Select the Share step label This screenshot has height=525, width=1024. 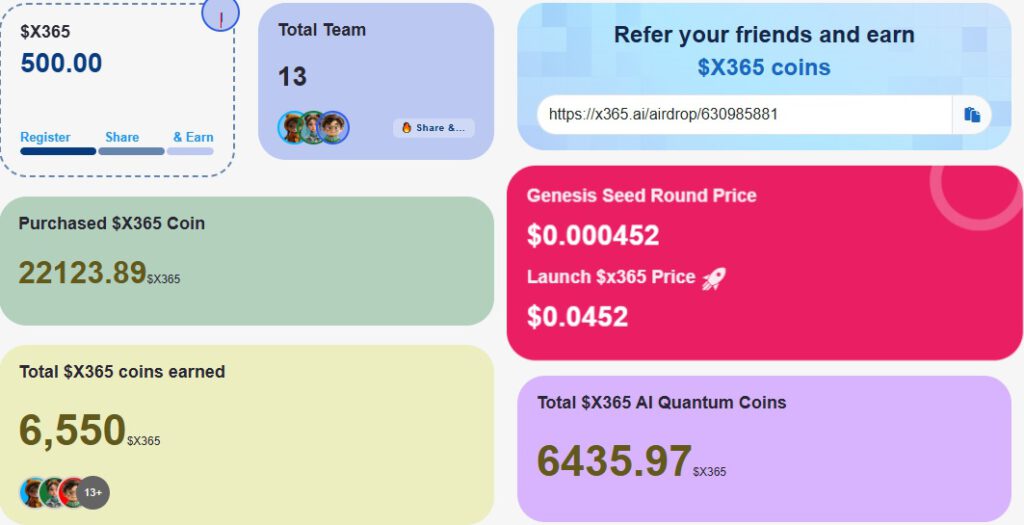click(x=122, y=137)
